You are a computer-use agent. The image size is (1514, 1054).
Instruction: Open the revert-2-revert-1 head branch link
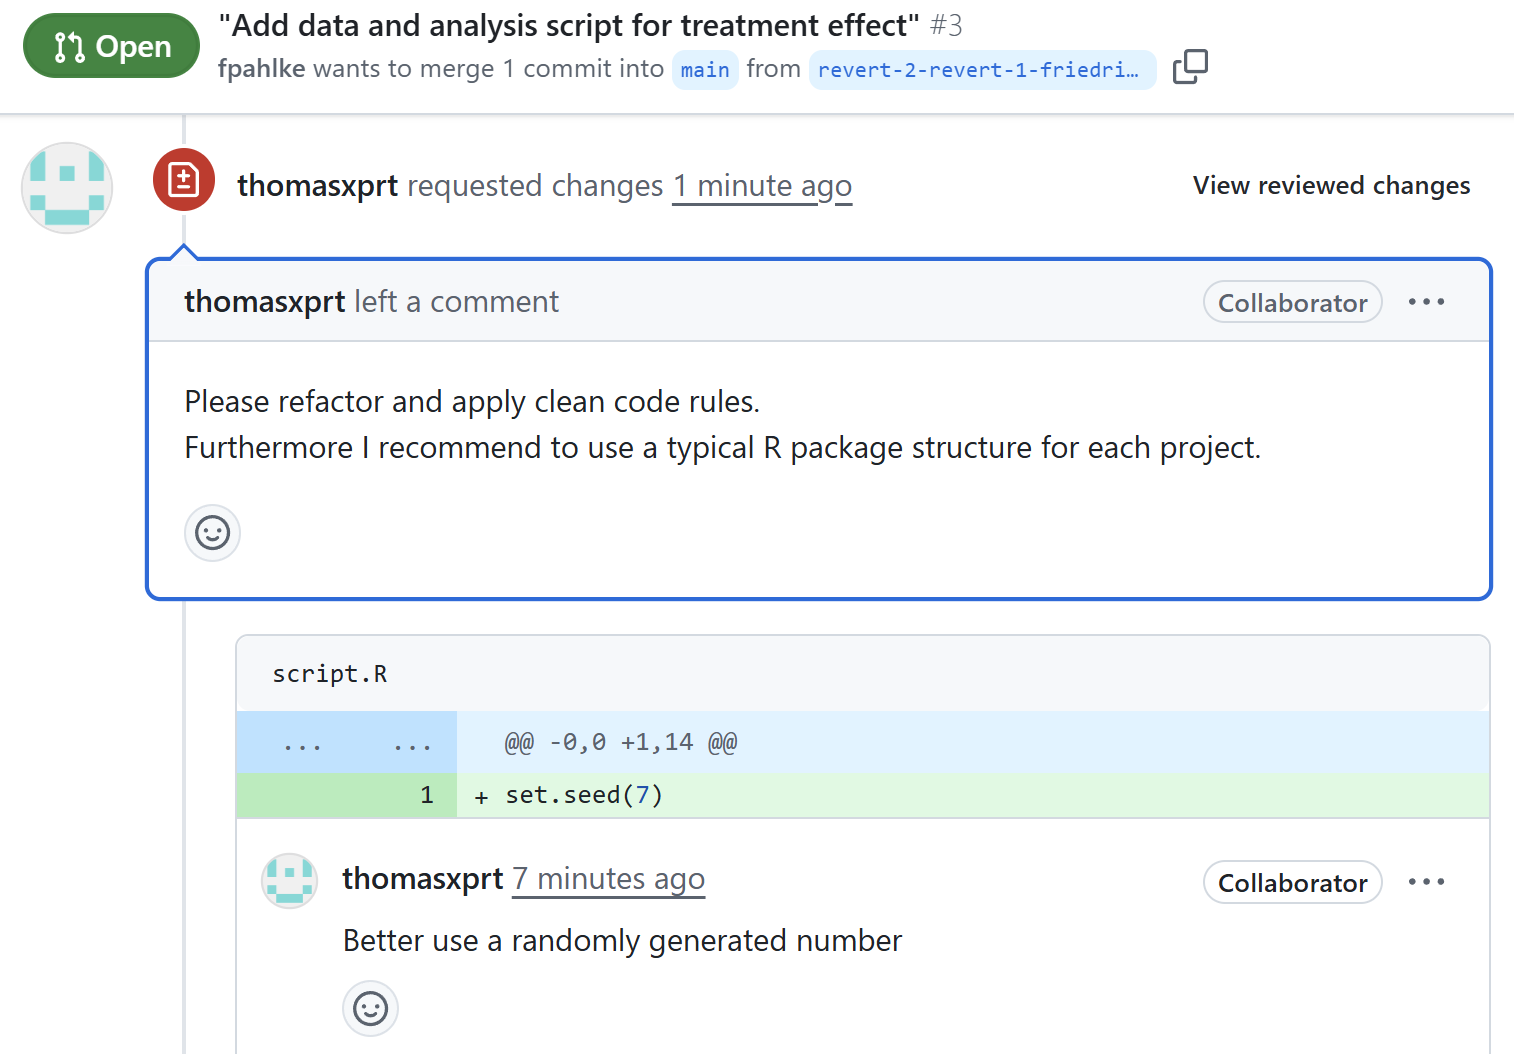click(980, 70)
